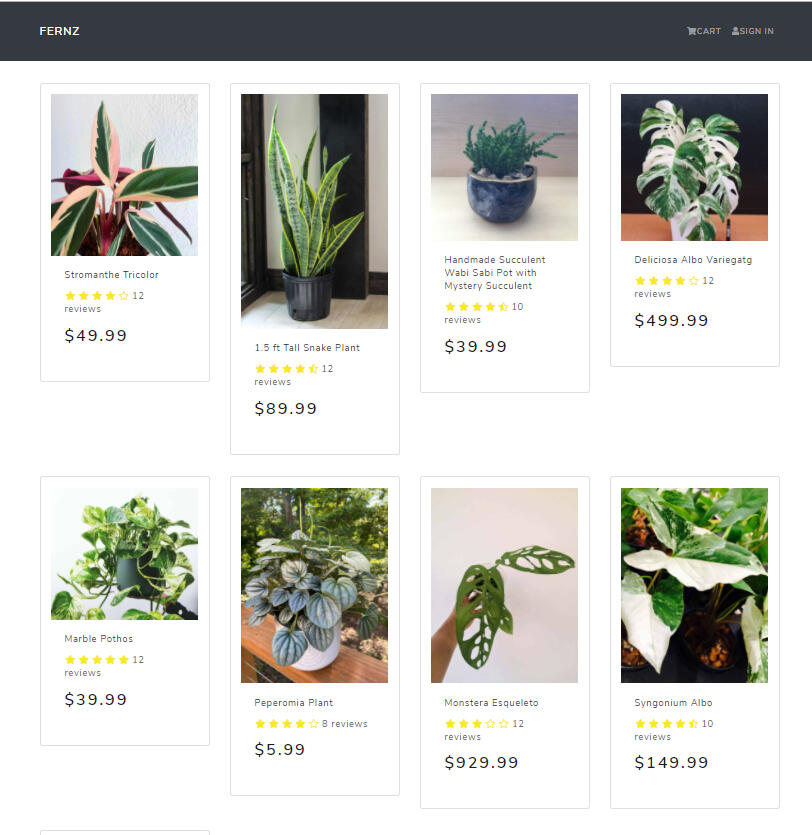Screen dimensions: 812x835
Task: Click the Stromanthe Tricolor title link
Action: 111,275
